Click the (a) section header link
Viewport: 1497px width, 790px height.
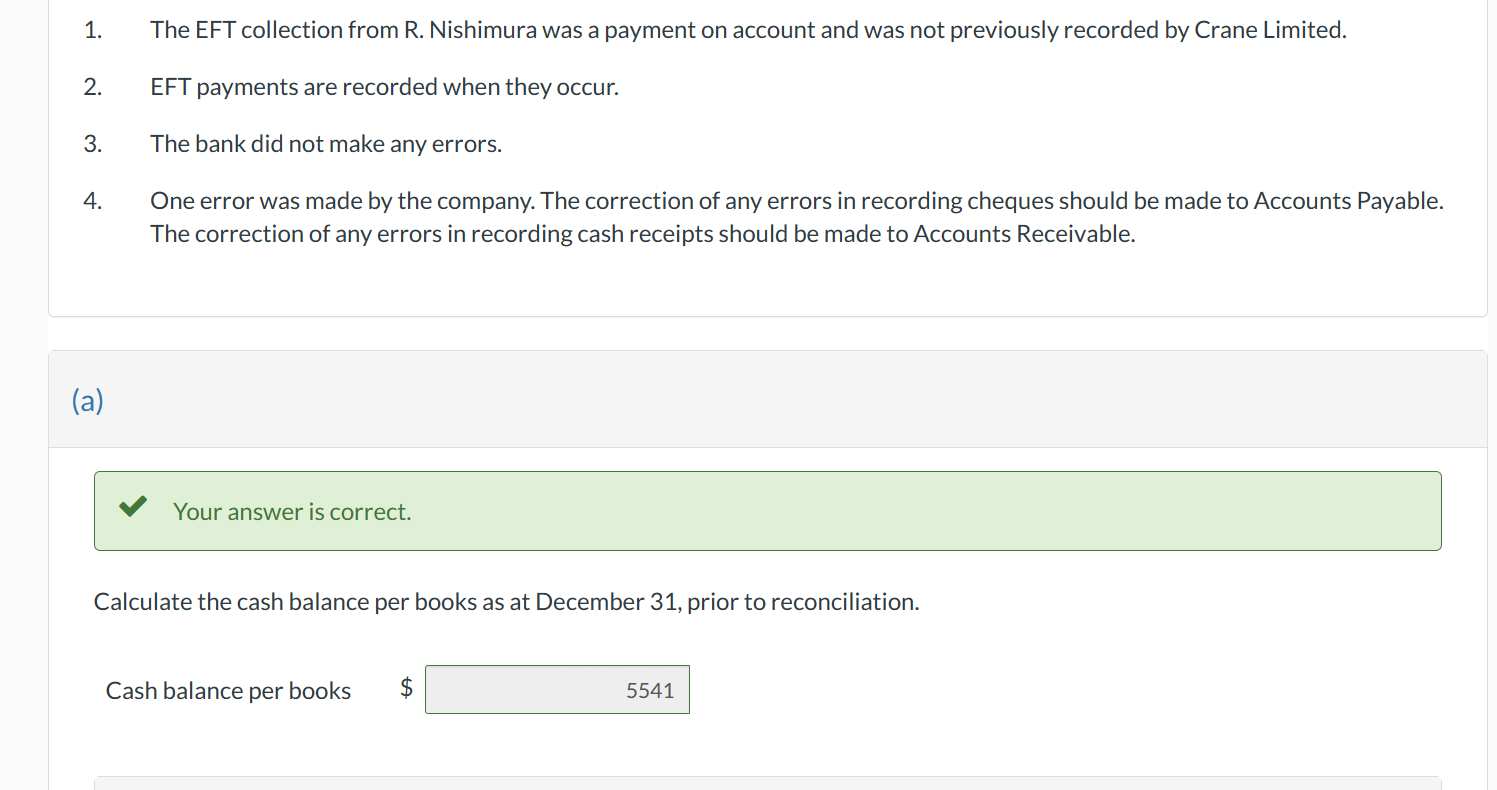tap(87, 400)
